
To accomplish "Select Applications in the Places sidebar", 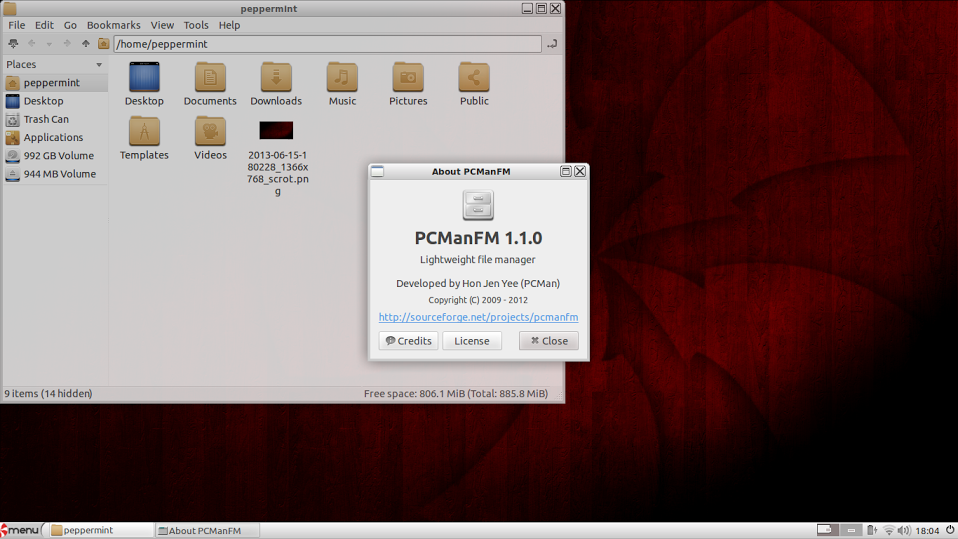I will 55,138.
